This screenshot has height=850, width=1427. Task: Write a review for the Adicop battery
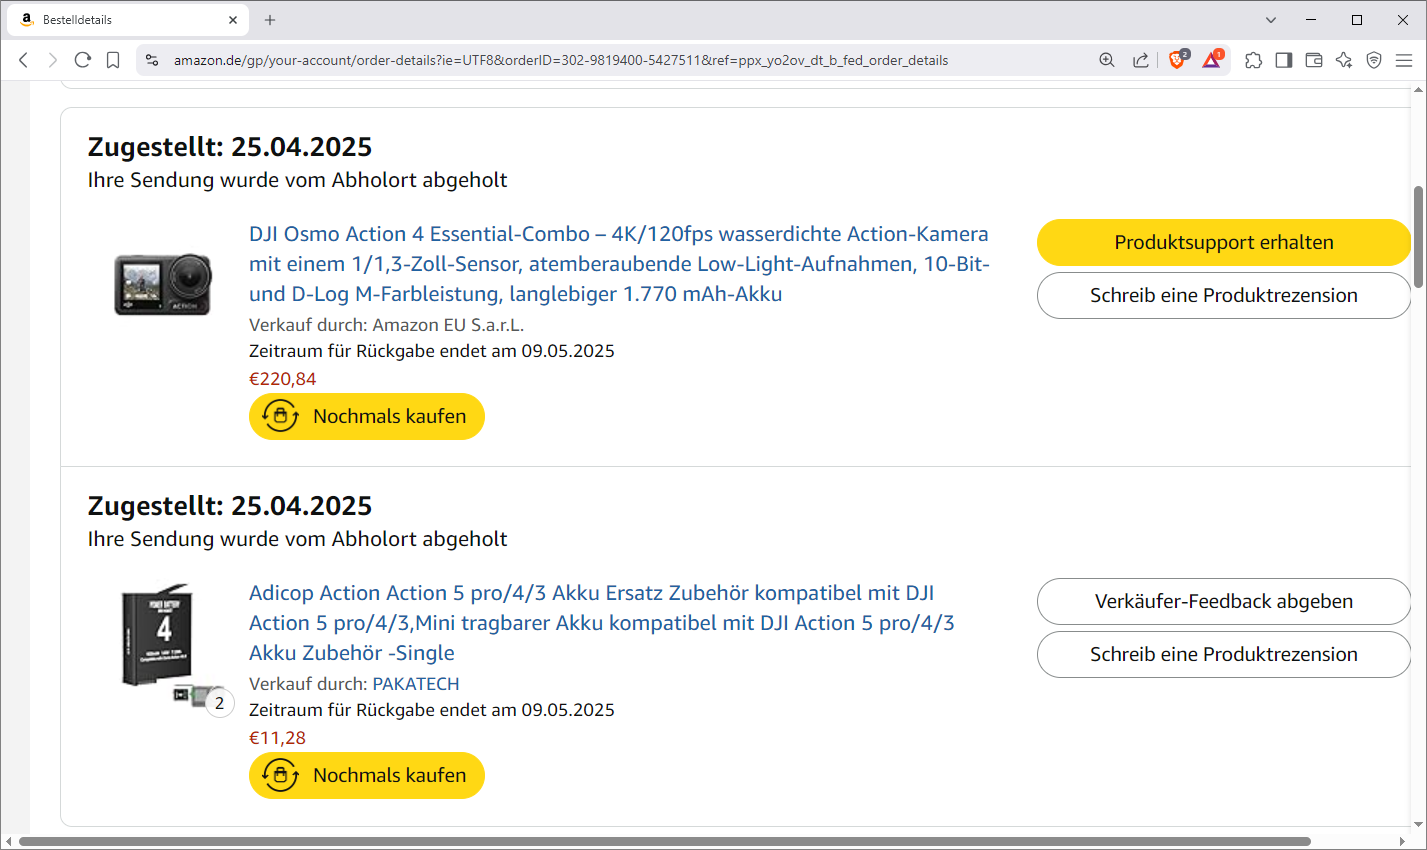click(x=1224, y=654)
